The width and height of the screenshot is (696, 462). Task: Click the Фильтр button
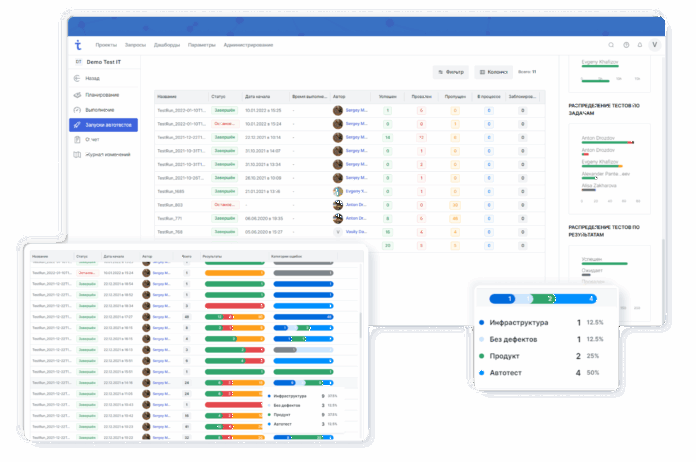coord(451,72)
